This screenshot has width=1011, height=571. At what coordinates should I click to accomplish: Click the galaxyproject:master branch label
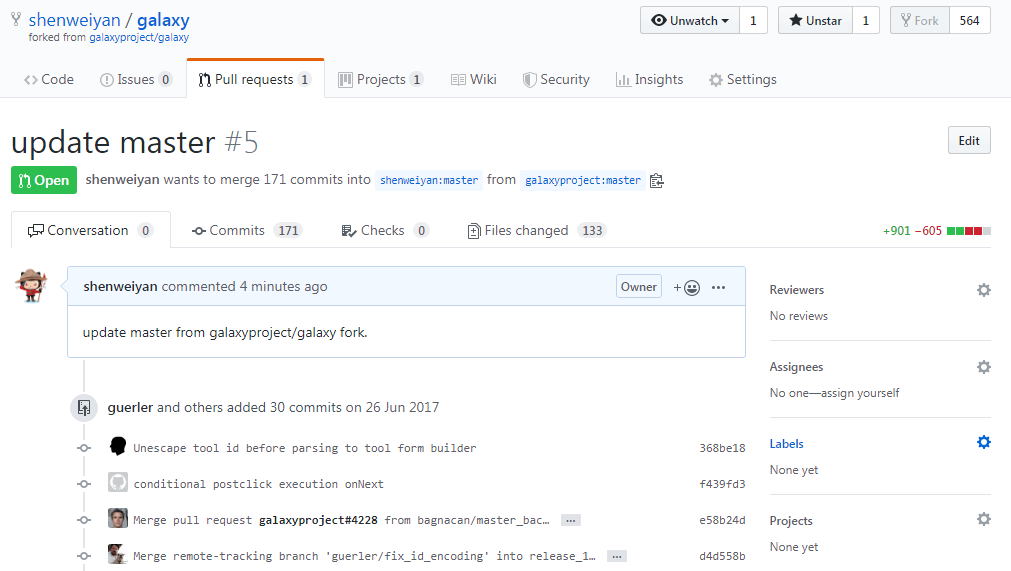point(583,180)
